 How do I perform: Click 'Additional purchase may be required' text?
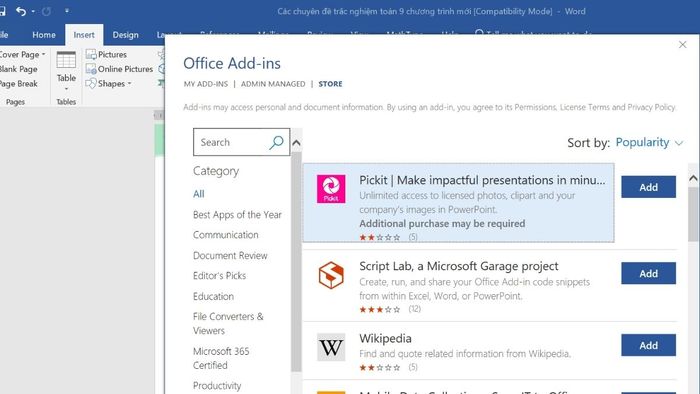click(x=442, y=224)
